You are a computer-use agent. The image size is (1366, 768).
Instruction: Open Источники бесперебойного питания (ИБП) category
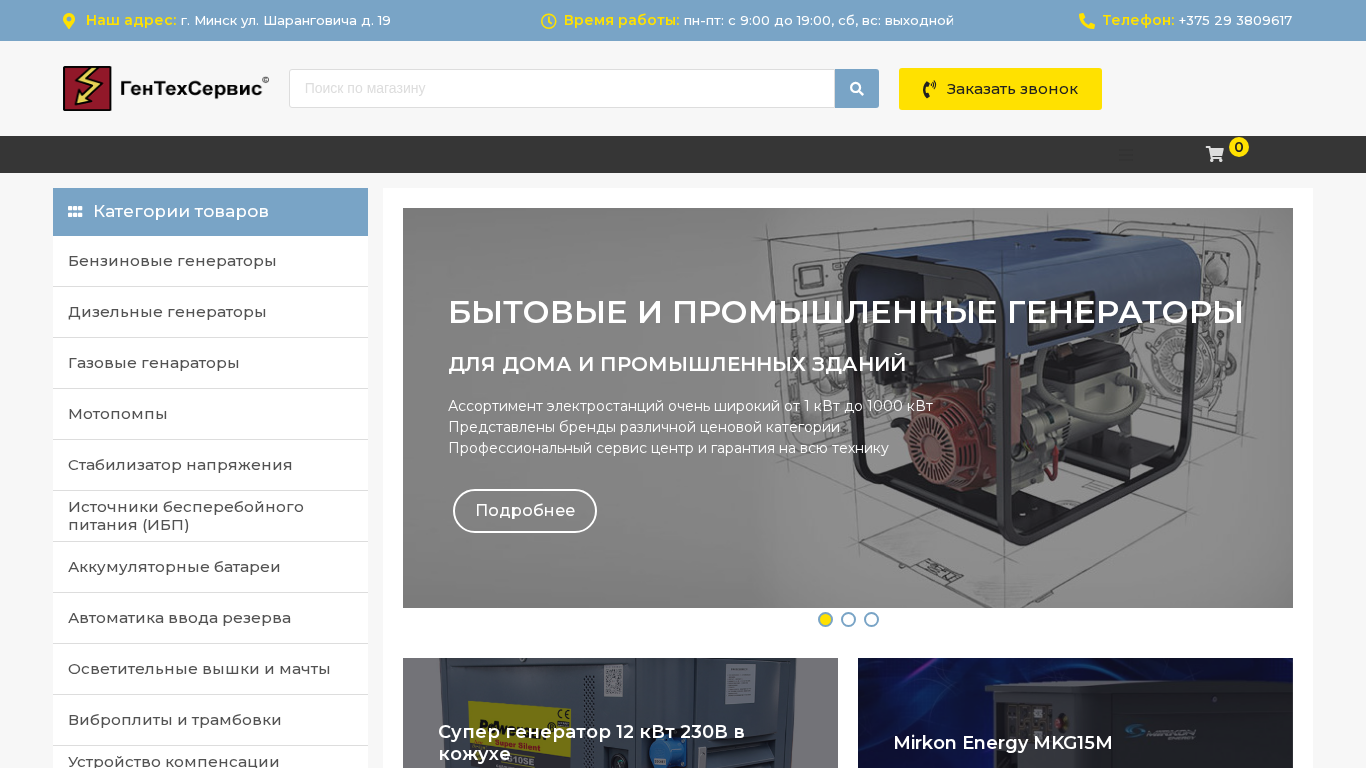click(x=210, y=516)
